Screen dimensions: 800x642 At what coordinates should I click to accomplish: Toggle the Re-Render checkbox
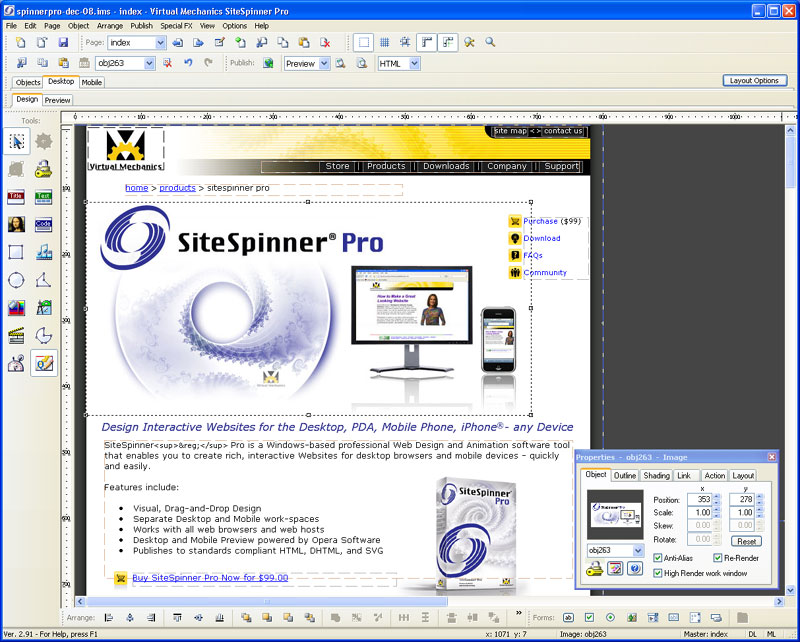[718, 558]
